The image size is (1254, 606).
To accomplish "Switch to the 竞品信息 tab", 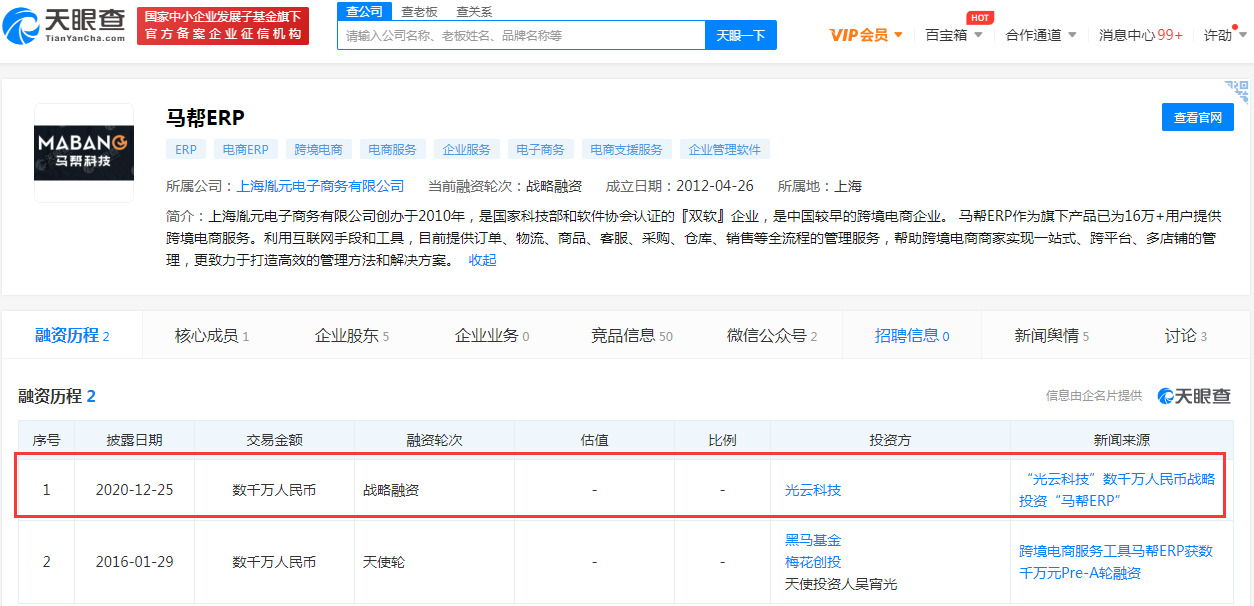I will tap(632, 336).
